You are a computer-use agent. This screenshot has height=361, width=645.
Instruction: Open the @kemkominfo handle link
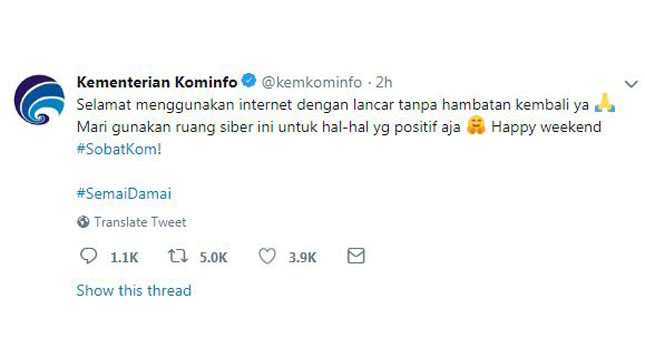[312, 83]
